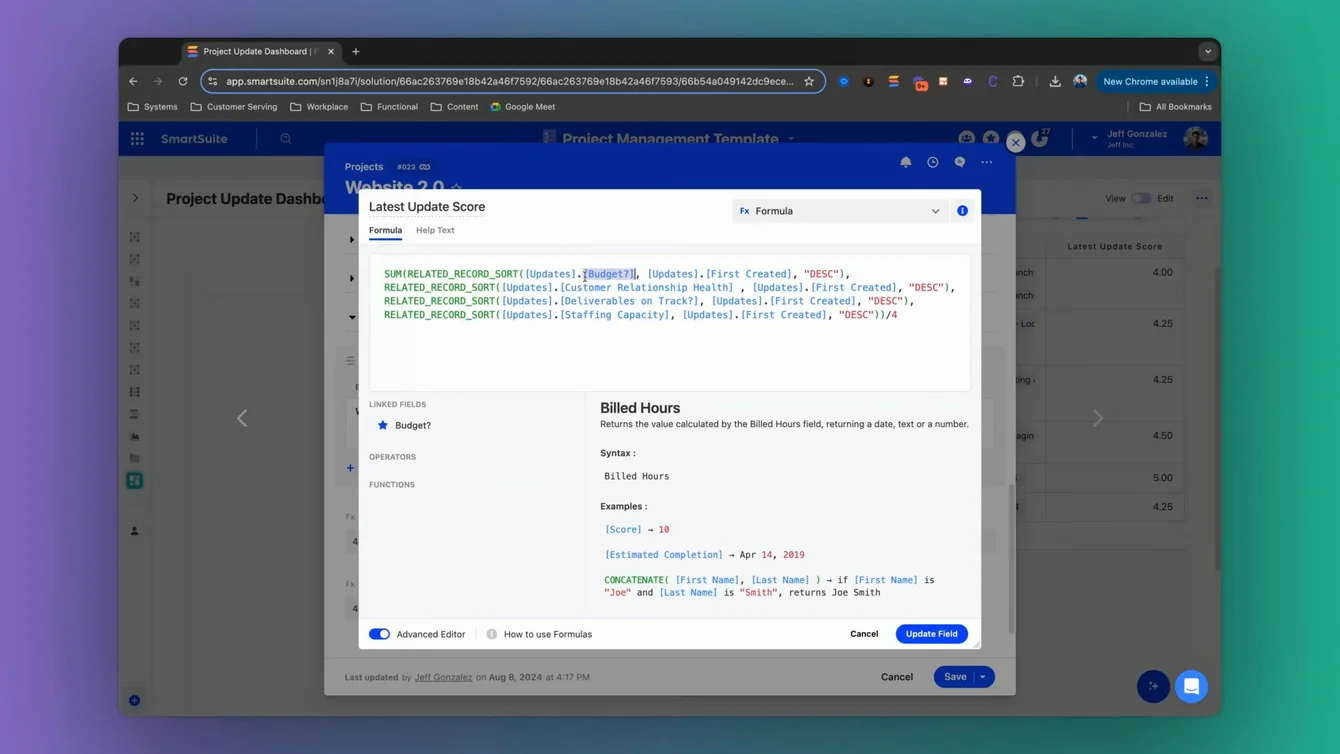Expand the Operators section
The height and width of the screenshot is (754, 1340).
(392, 457)
